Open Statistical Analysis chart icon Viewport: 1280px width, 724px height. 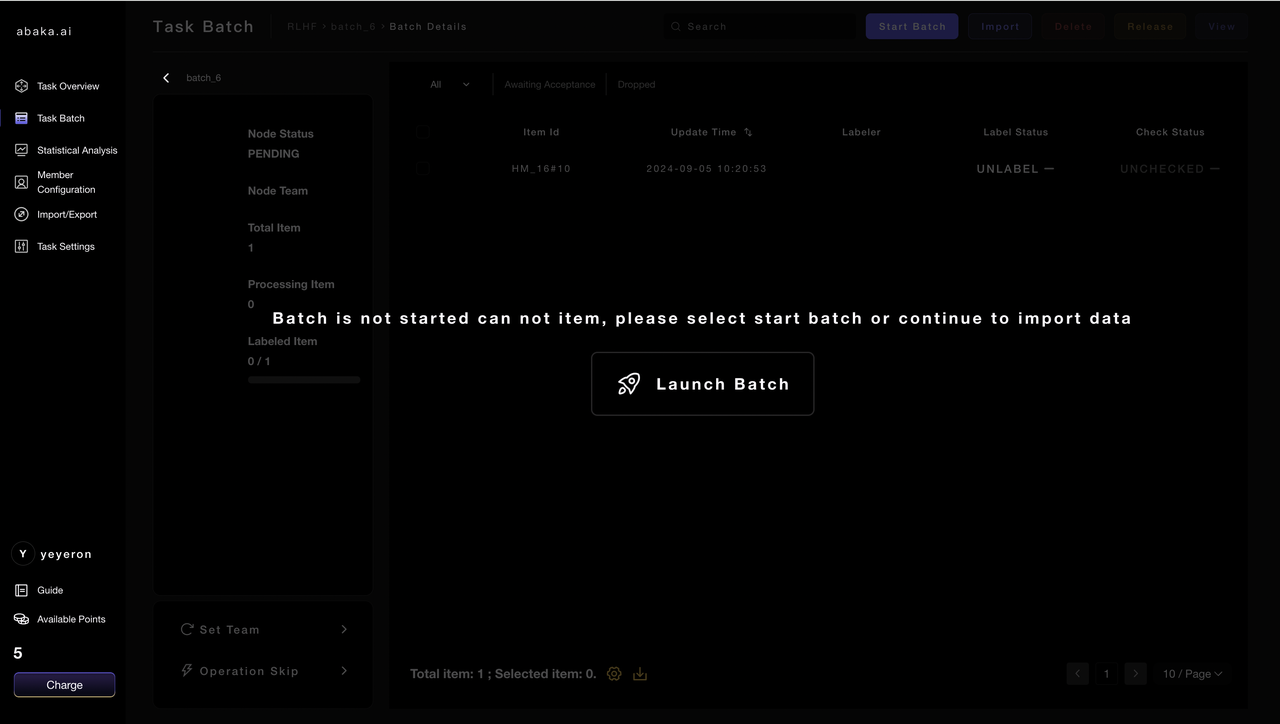point(21,150)
